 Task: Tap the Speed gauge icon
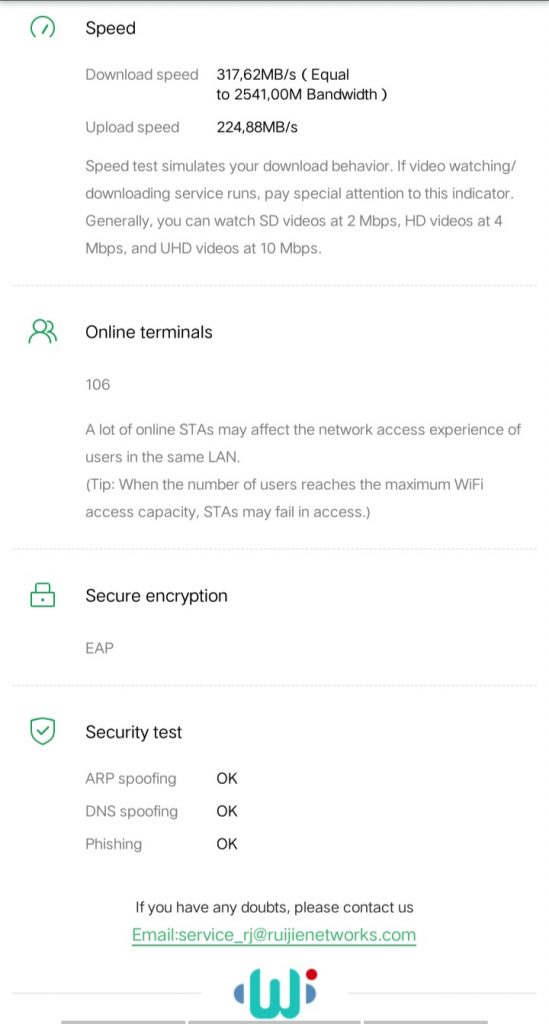point(43,28)
